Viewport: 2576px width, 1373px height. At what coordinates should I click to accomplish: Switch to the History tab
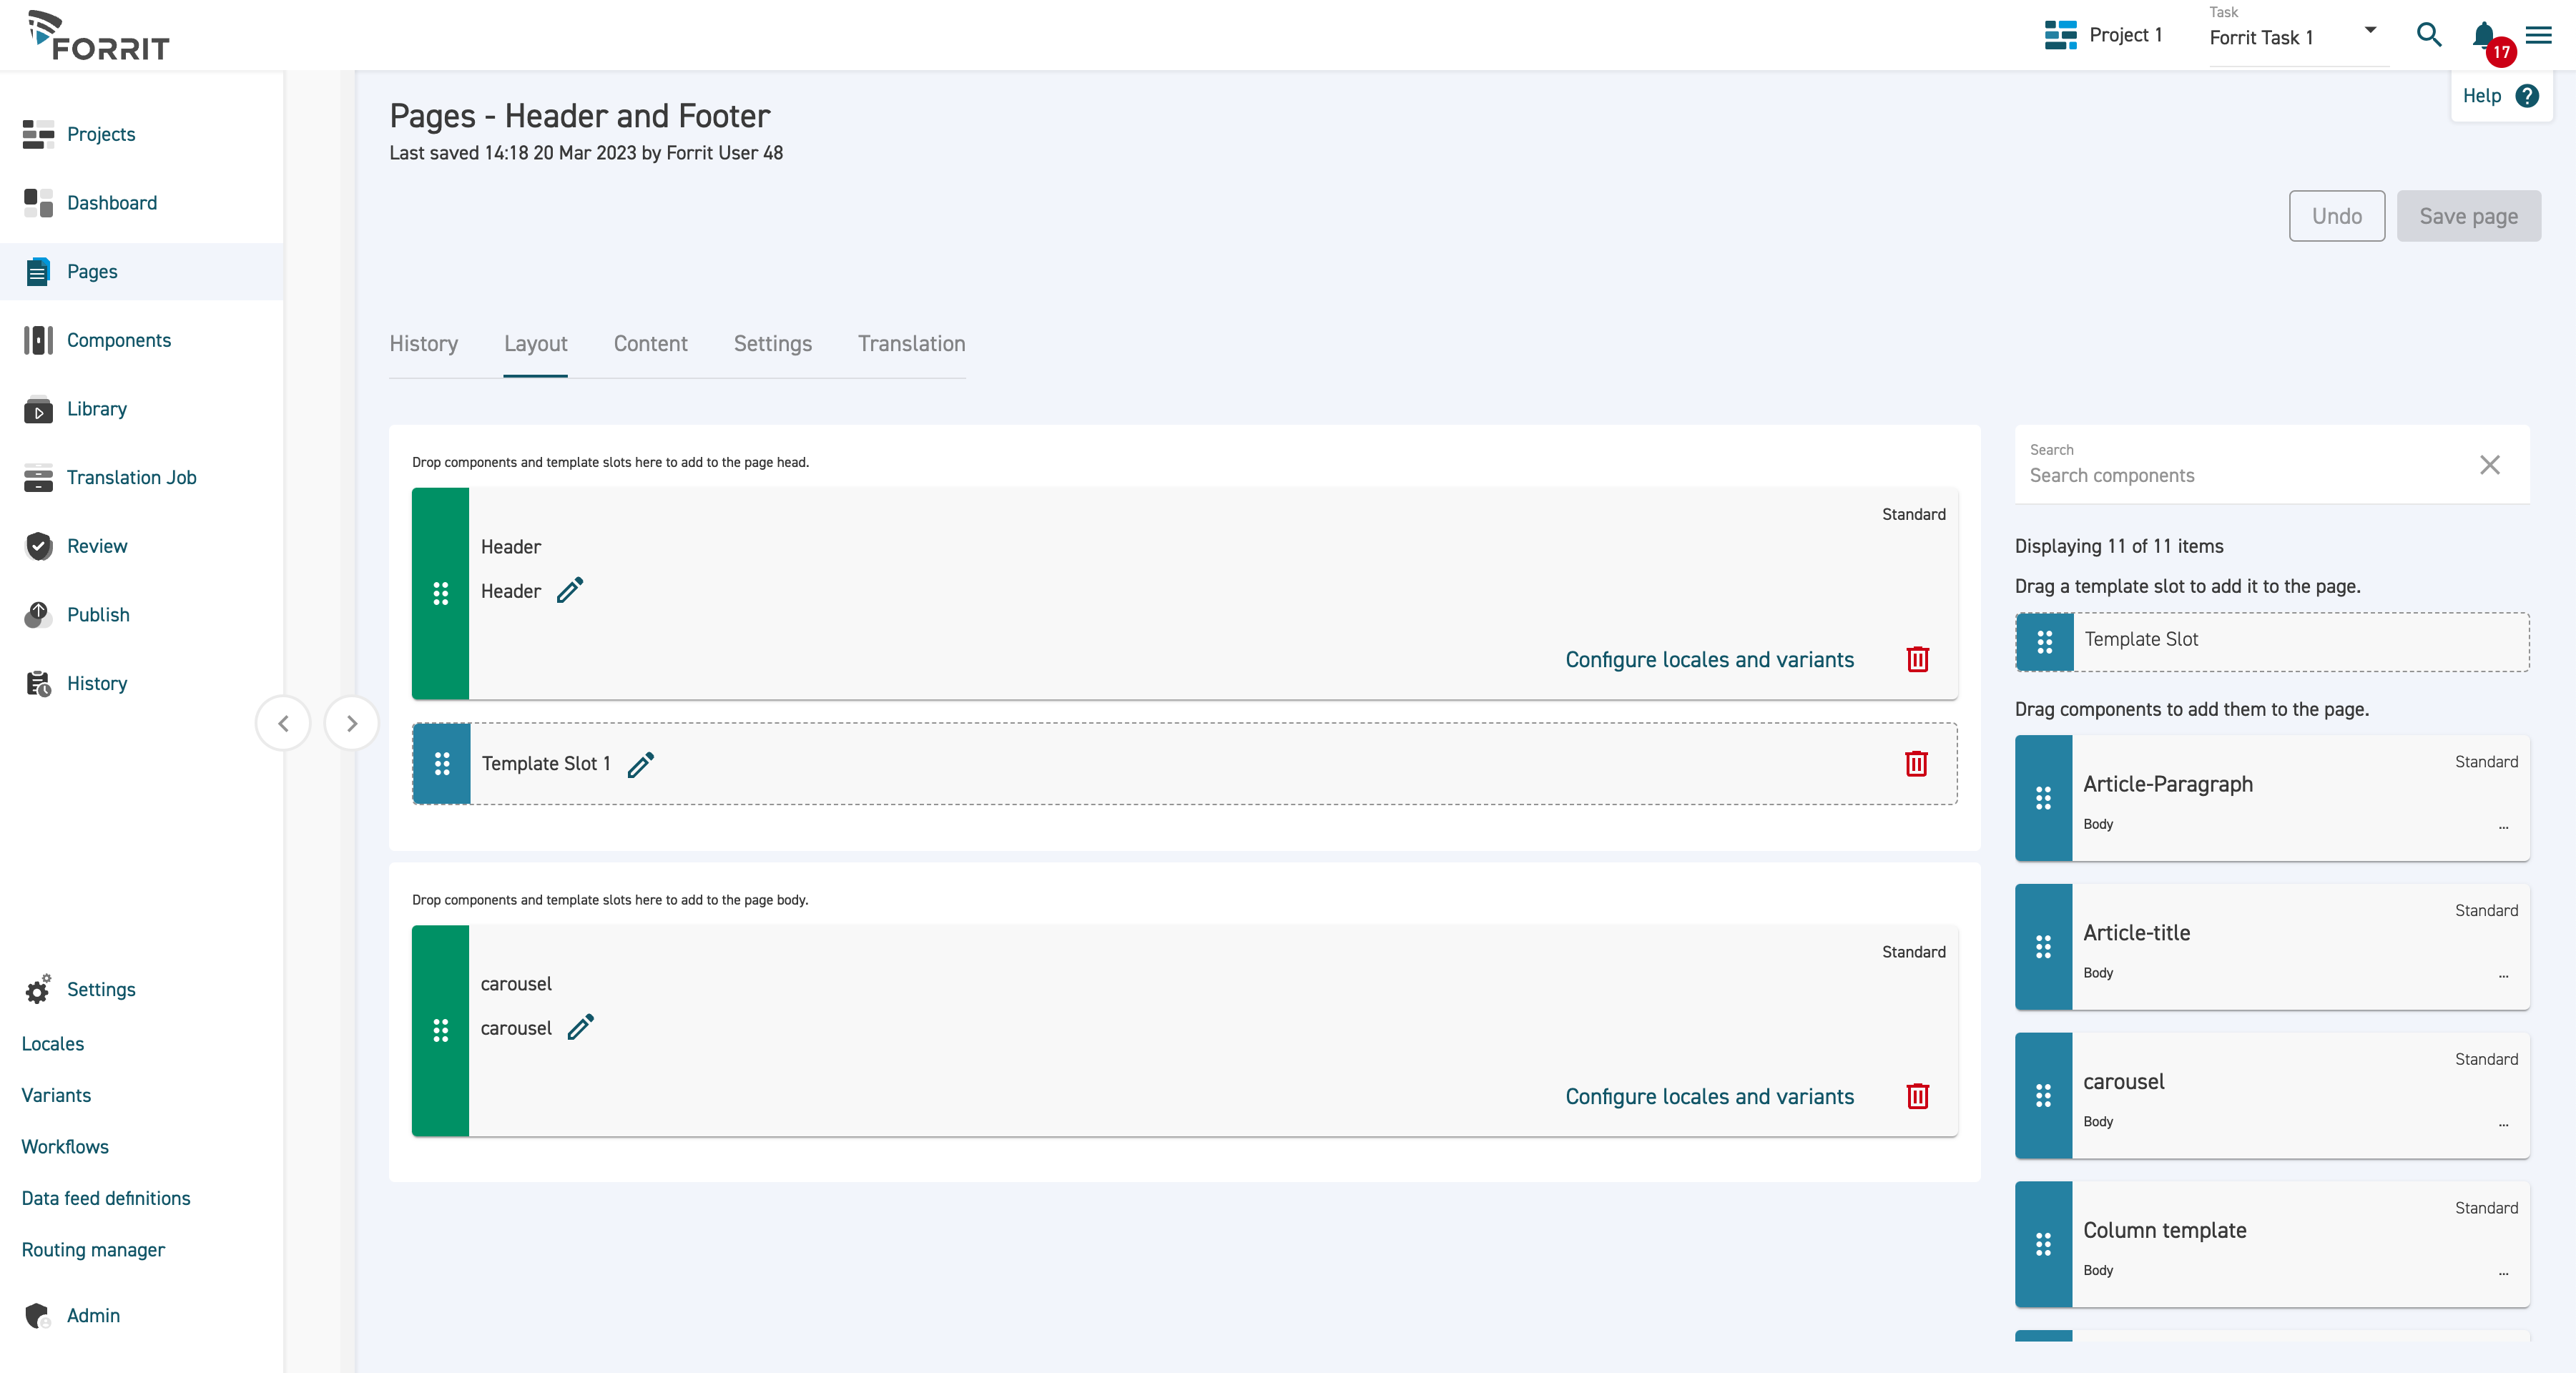pos(424,344)
